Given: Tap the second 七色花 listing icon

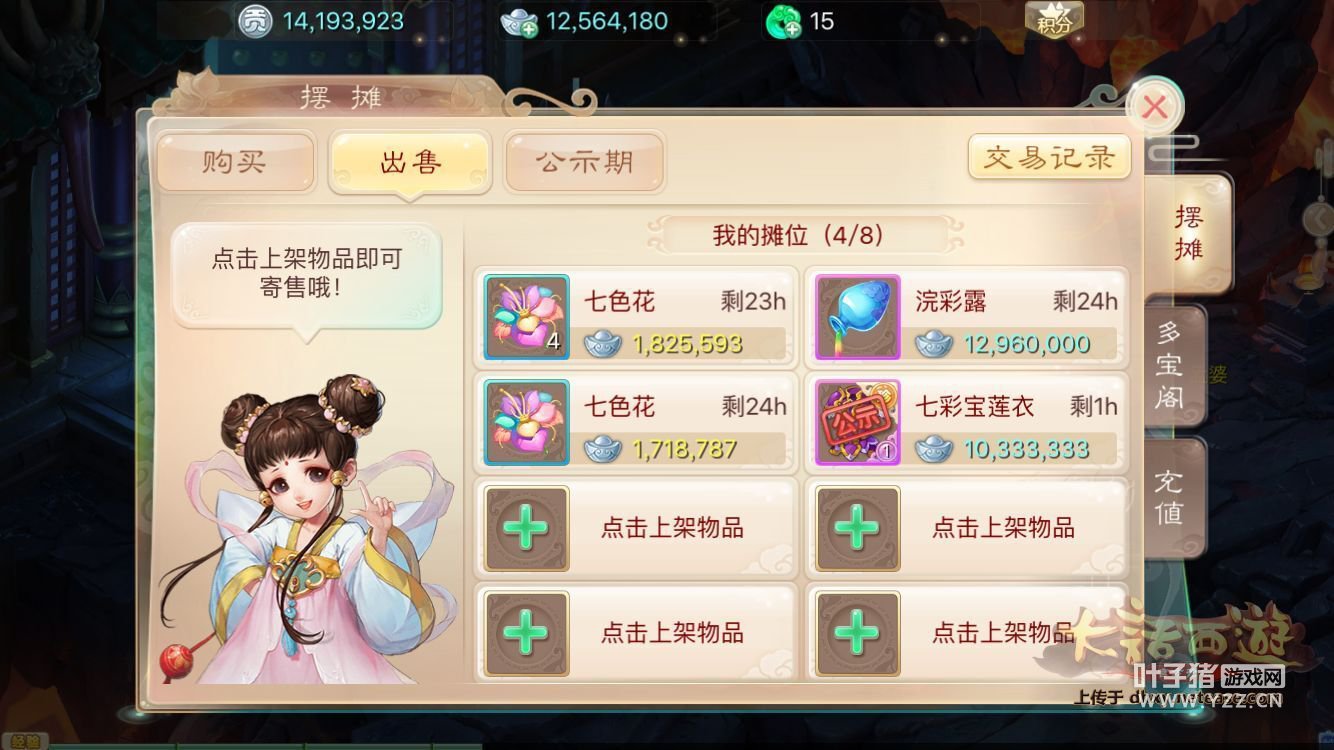Looking at the screenshot, I should point(527,422).
